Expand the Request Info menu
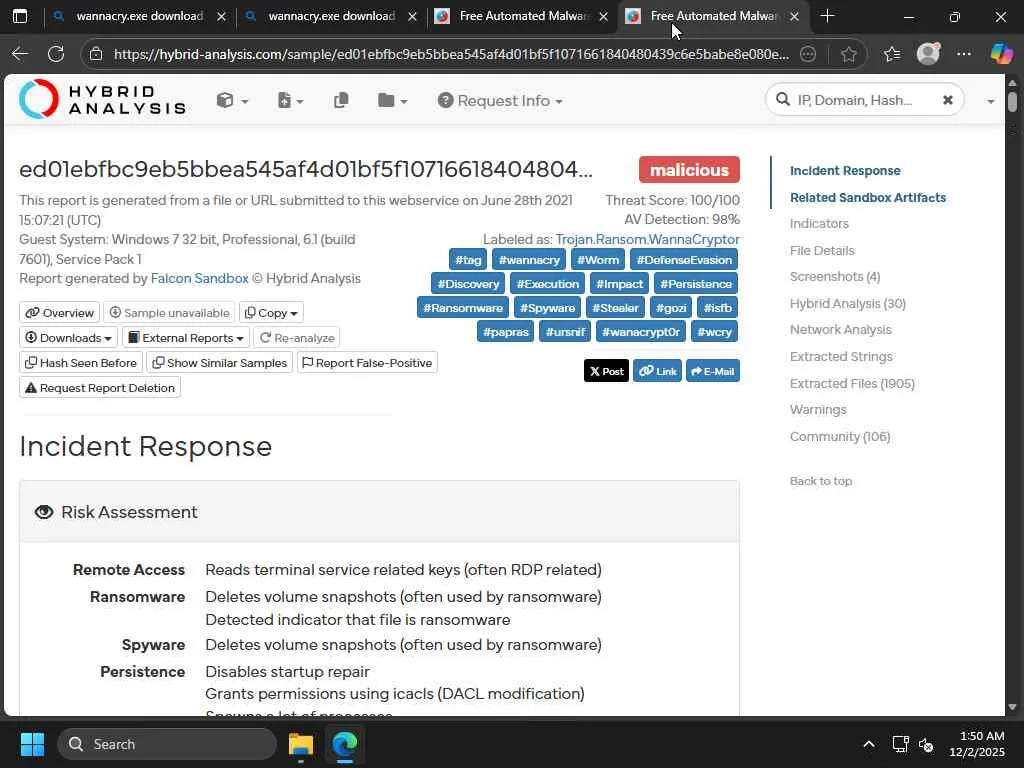The width and height of the screenshot is (1024, 768). (x=500, y=101)
